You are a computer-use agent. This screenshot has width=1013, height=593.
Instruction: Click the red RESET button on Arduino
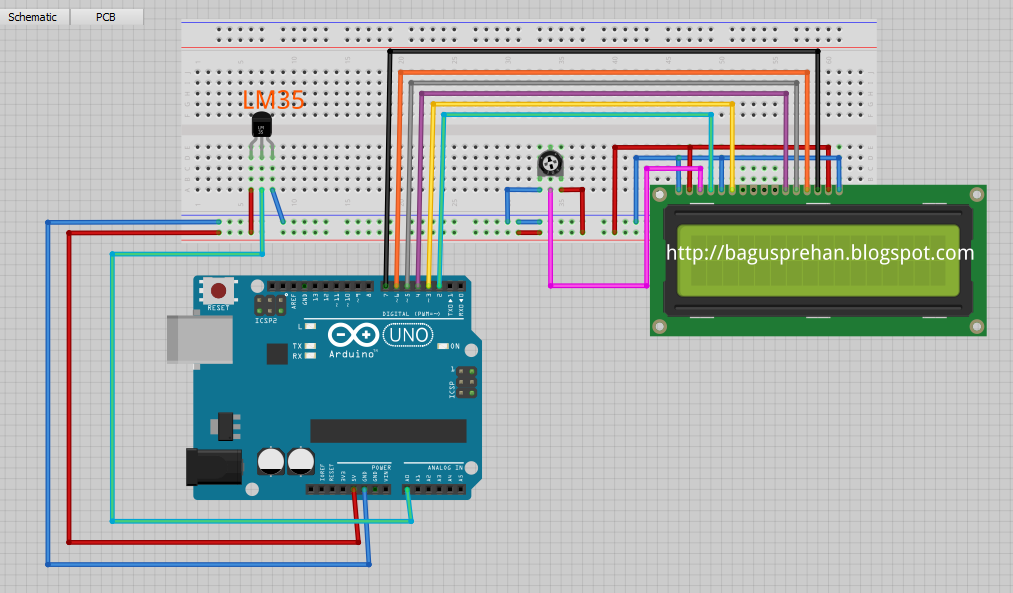point(218,290)
